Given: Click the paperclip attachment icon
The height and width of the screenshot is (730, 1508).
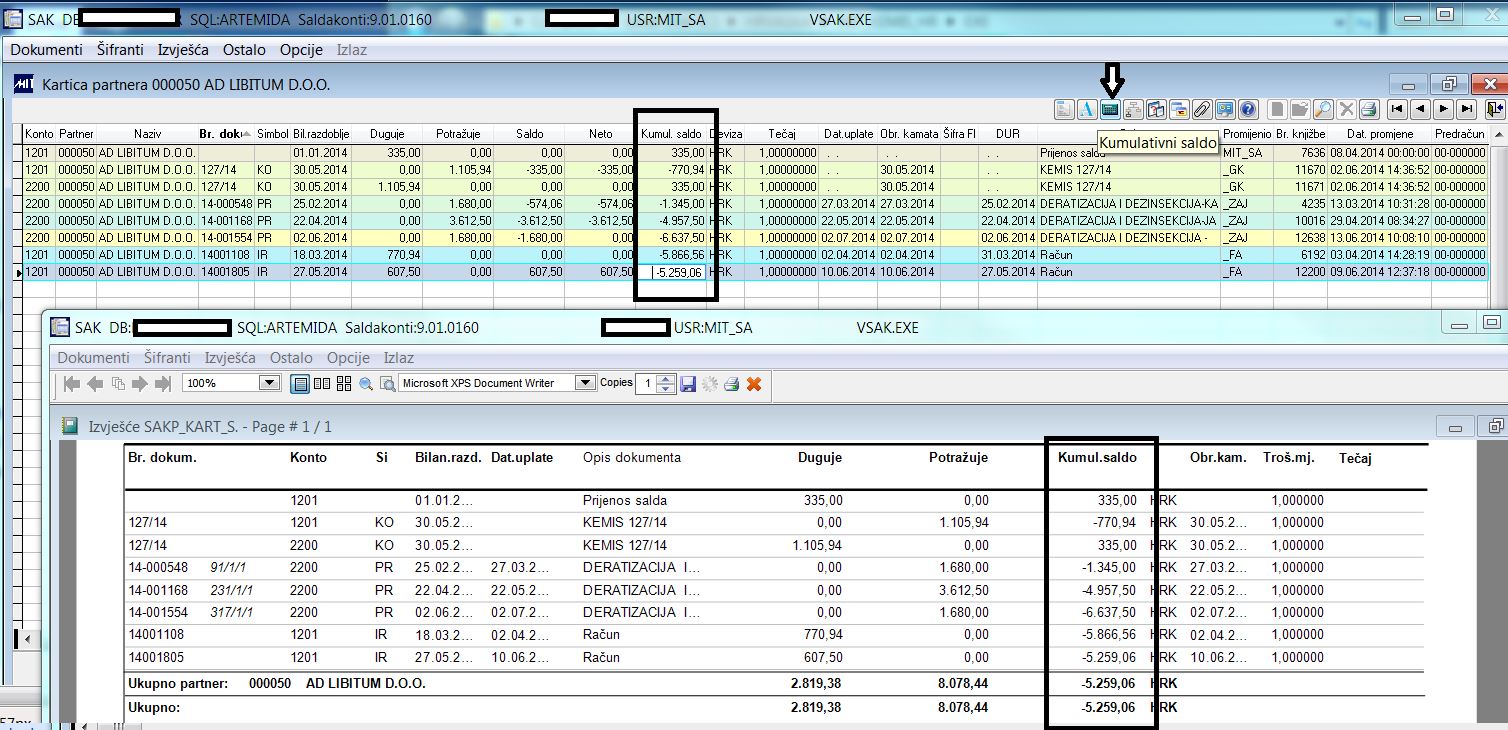Looking at the screenshot, I should pos(1202,110).
